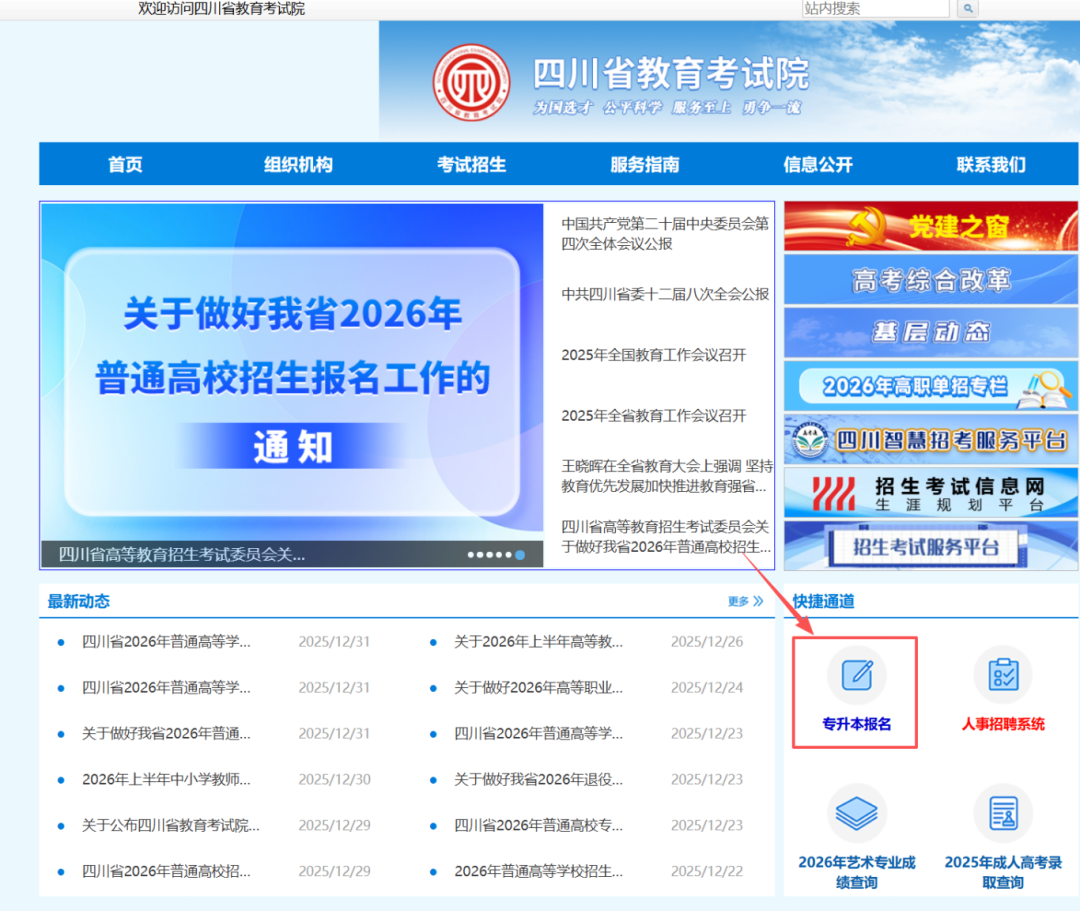Image resolution: width=1080 pixels, height=911 pixels.
Task: Open the 服务指南 navigation menu
Action: [644, 165]
